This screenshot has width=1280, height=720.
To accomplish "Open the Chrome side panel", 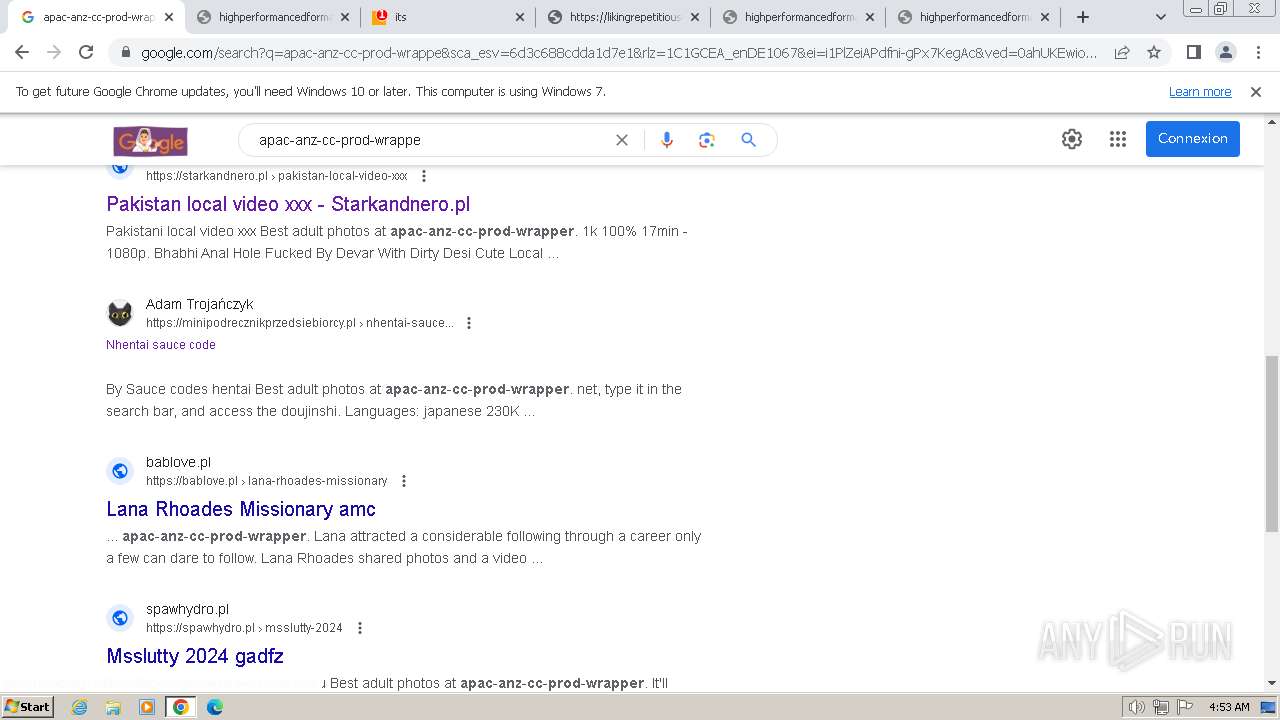I will pyautogui.click(x=1193, y=52).
